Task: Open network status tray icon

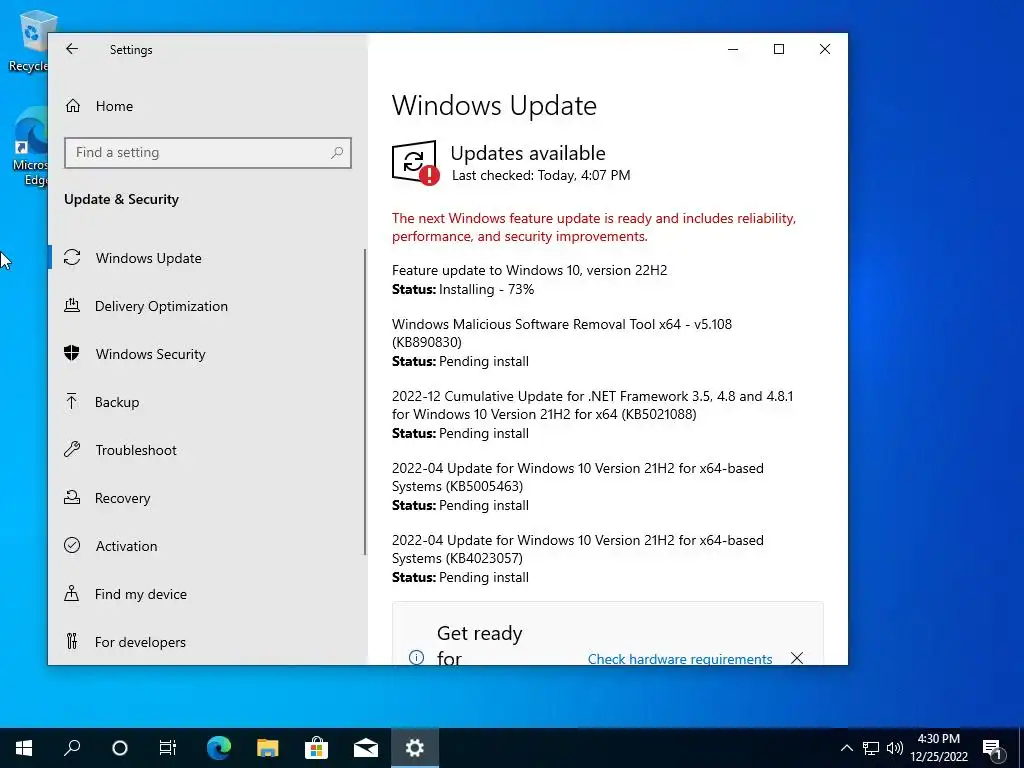Action: [x=871, y=748]
